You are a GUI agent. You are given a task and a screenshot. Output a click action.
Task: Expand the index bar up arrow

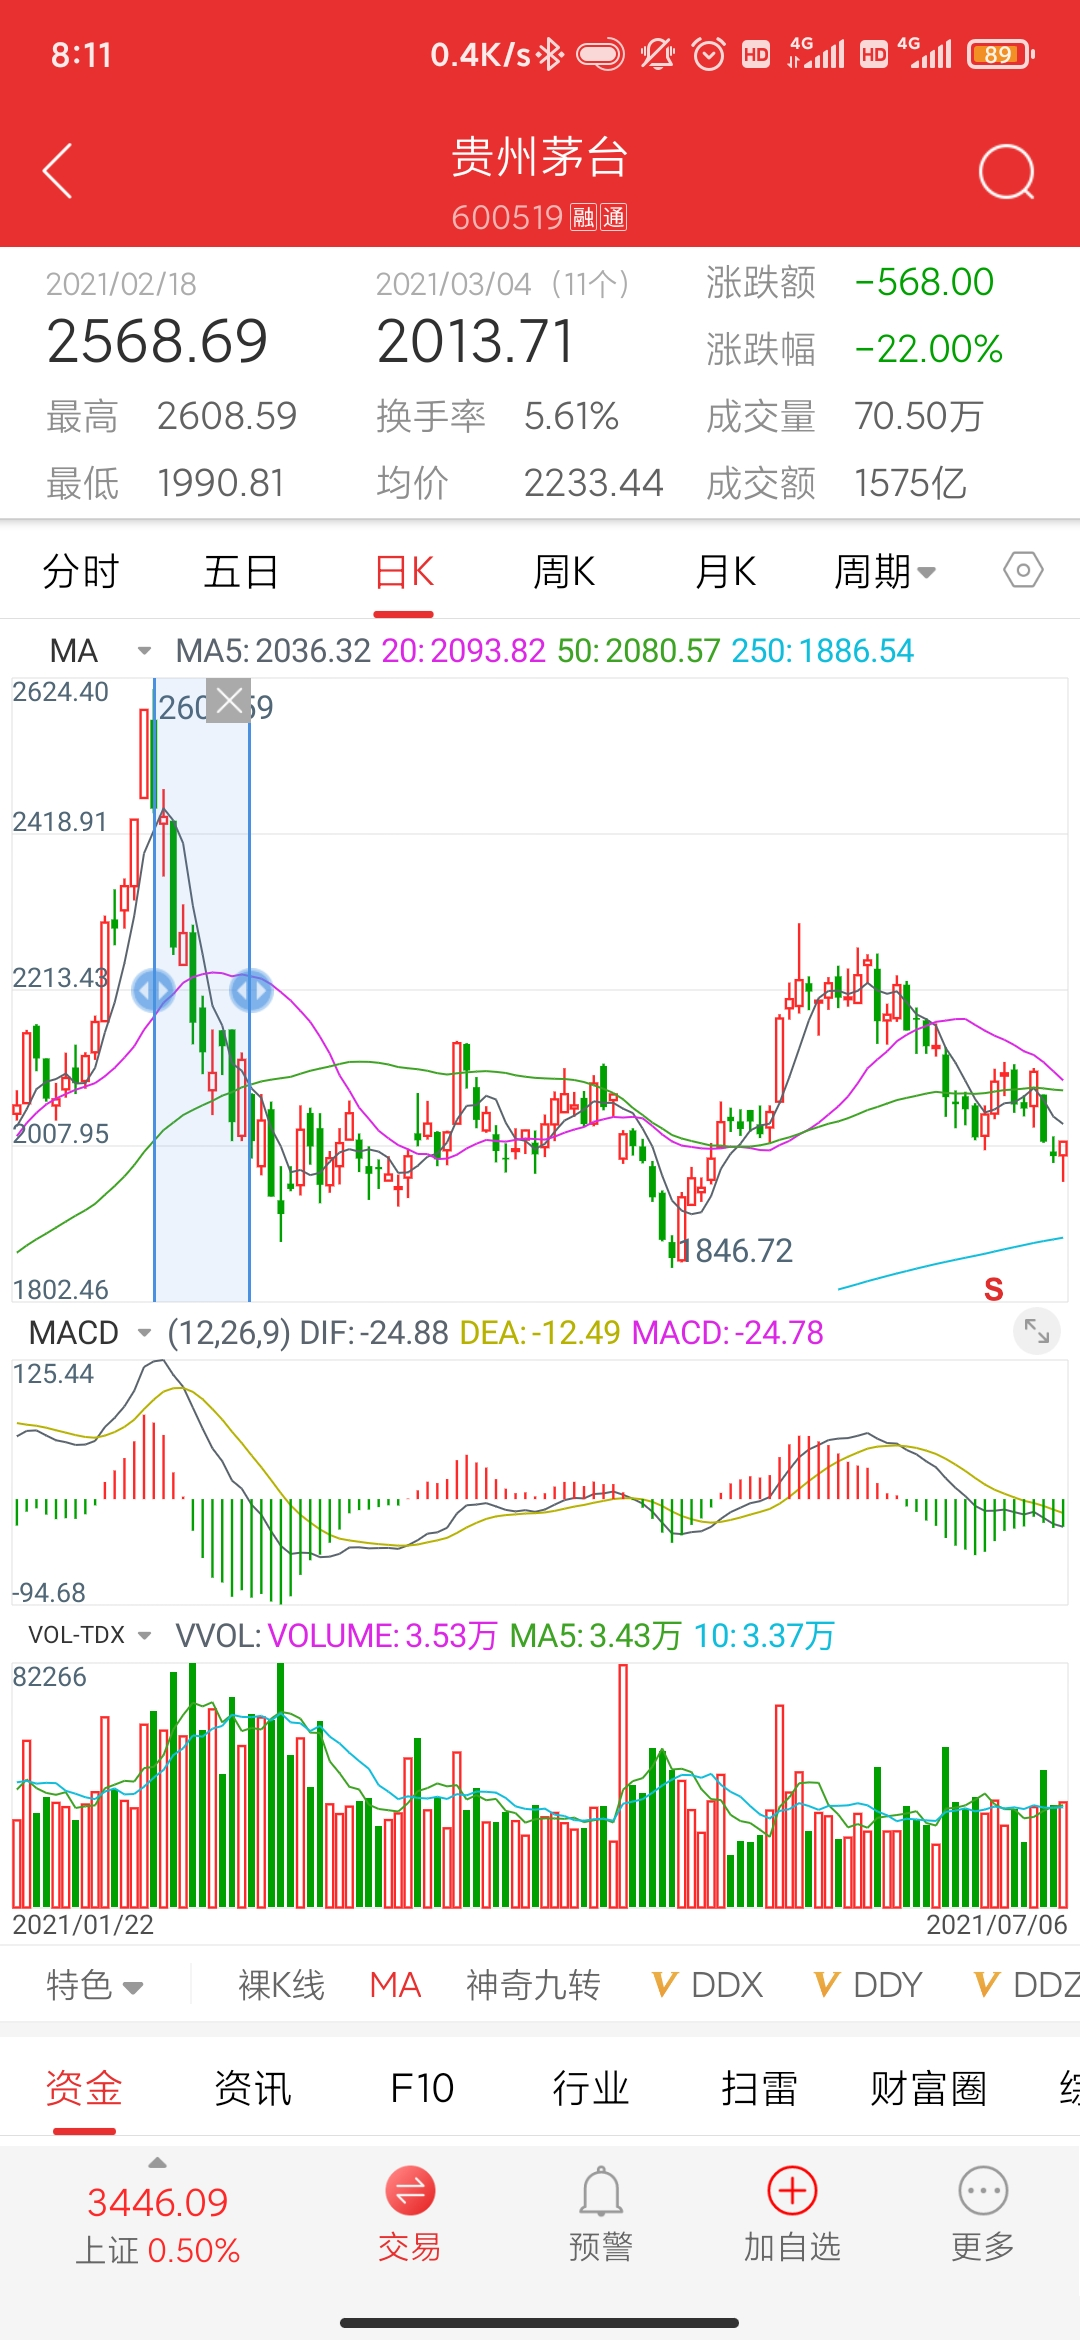point(157,2163)
